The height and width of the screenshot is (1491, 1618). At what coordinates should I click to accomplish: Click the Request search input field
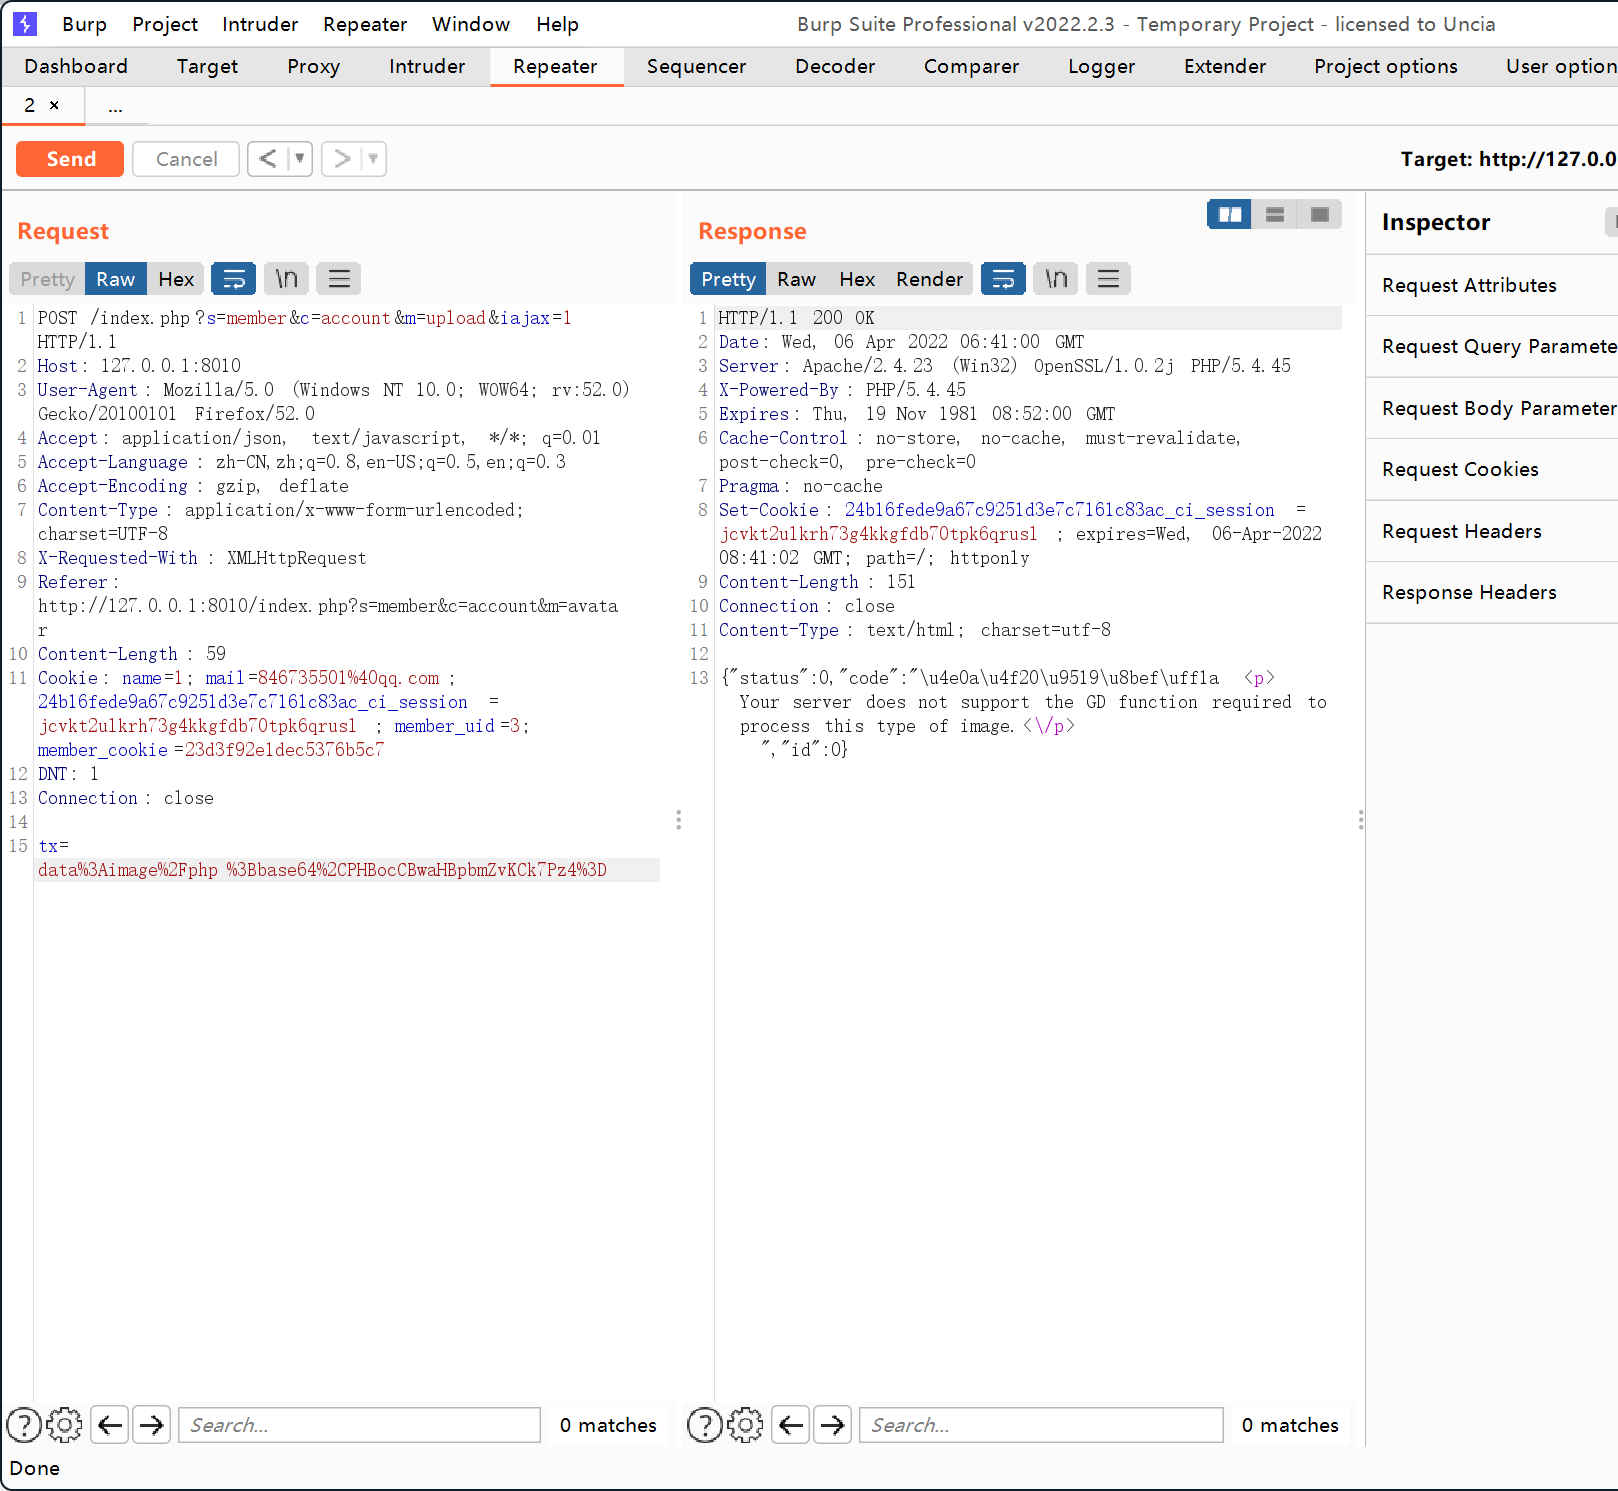coord(359,1425)
